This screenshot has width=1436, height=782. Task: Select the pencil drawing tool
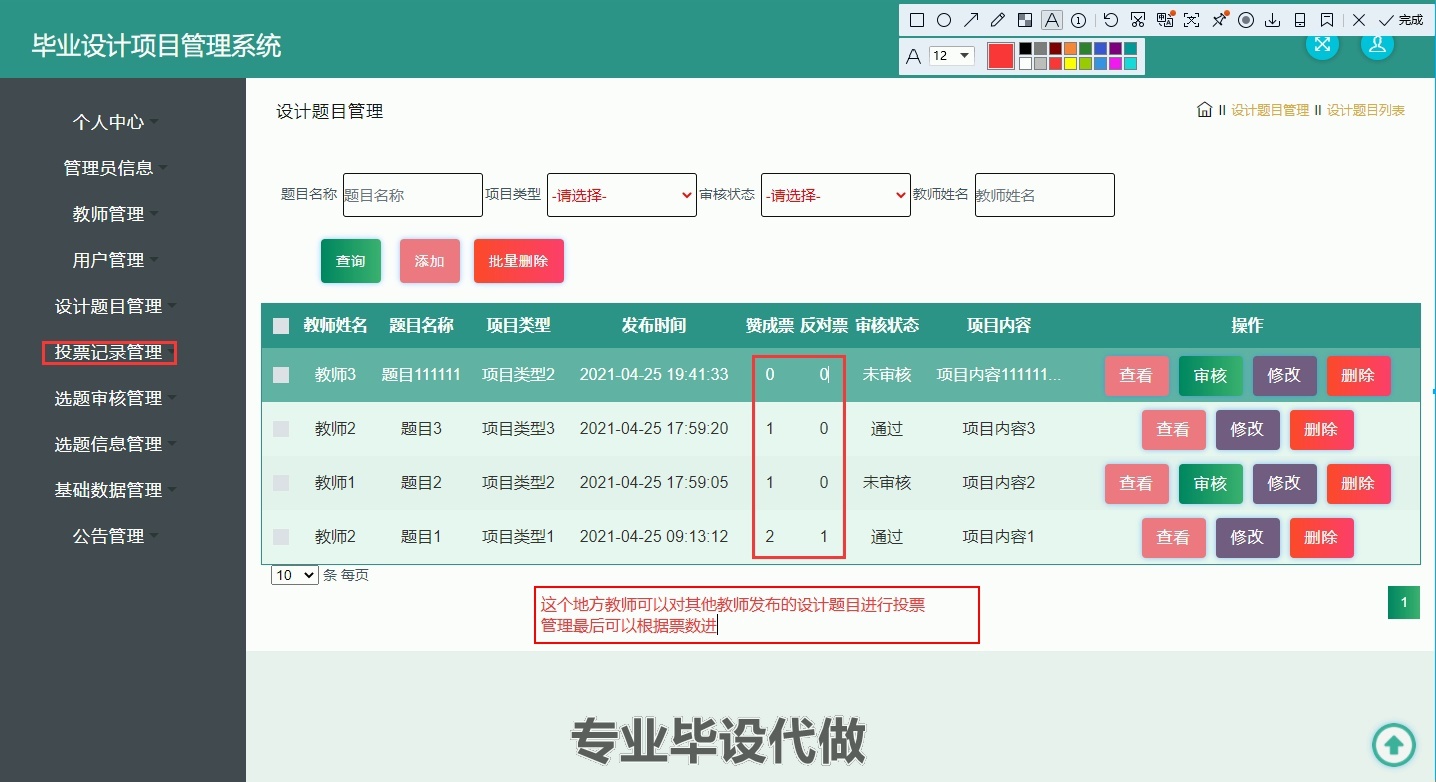pos(997,20)
